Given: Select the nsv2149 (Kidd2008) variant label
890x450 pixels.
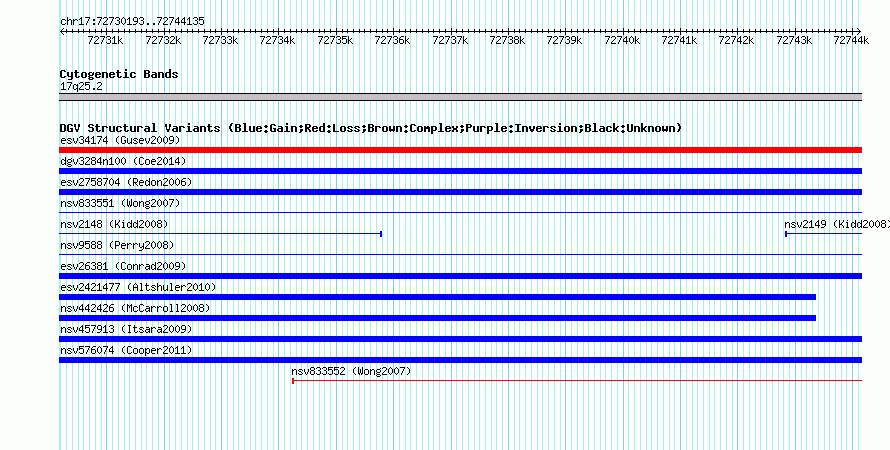Looking at the screenshot, I should coord(837,224).
